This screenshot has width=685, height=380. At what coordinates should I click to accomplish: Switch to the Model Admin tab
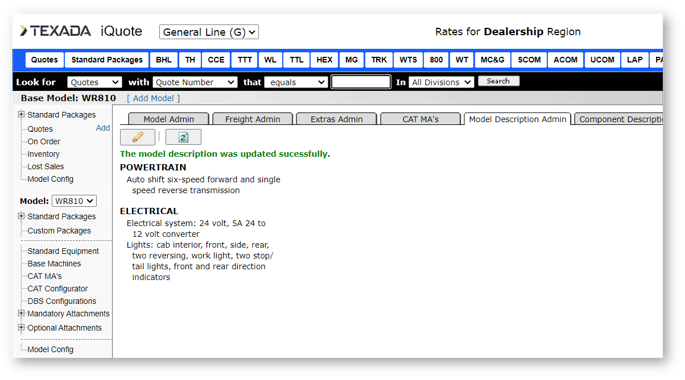169,119
